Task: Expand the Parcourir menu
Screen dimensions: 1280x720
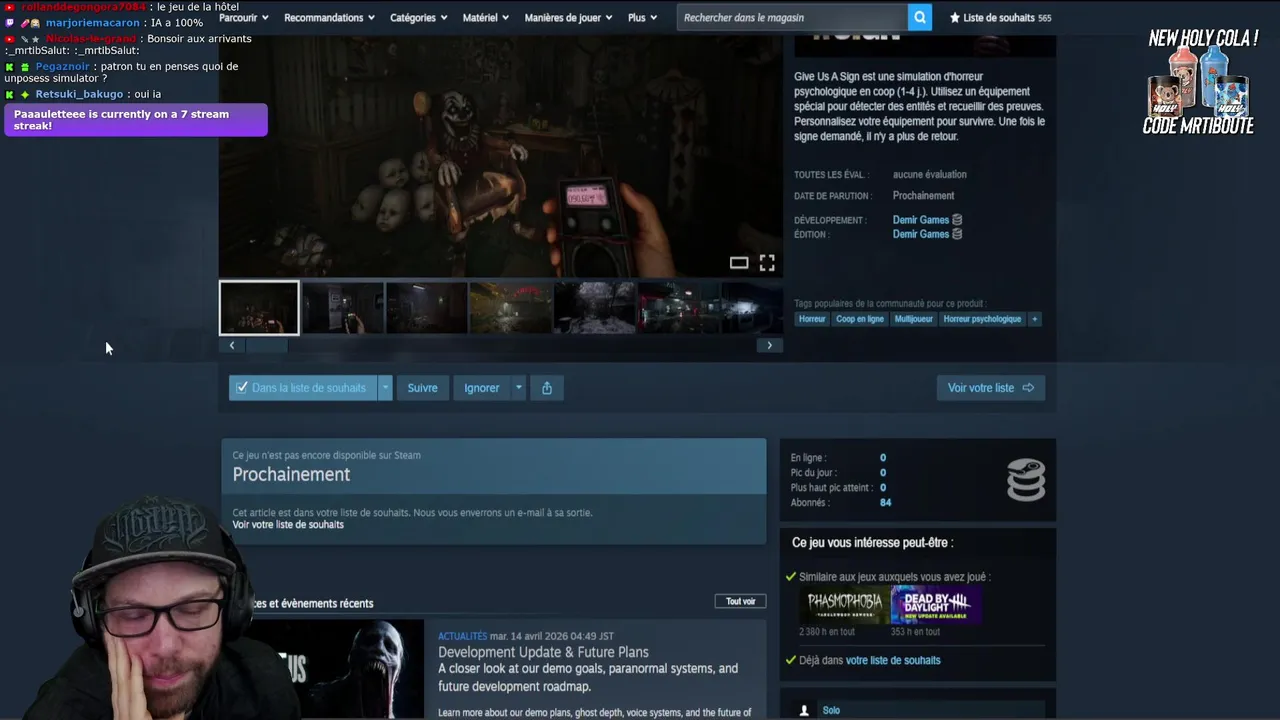Action: (244, 17)
